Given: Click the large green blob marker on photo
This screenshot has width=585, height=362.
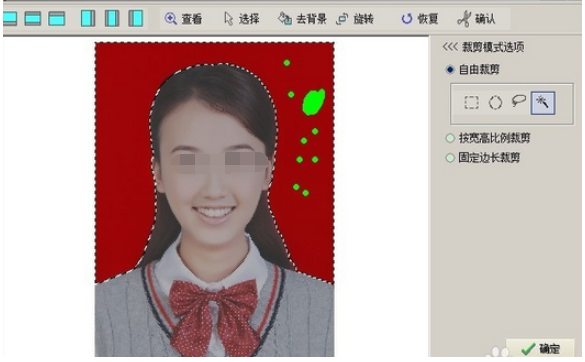Looking at the screenshot, I should 313,102.
